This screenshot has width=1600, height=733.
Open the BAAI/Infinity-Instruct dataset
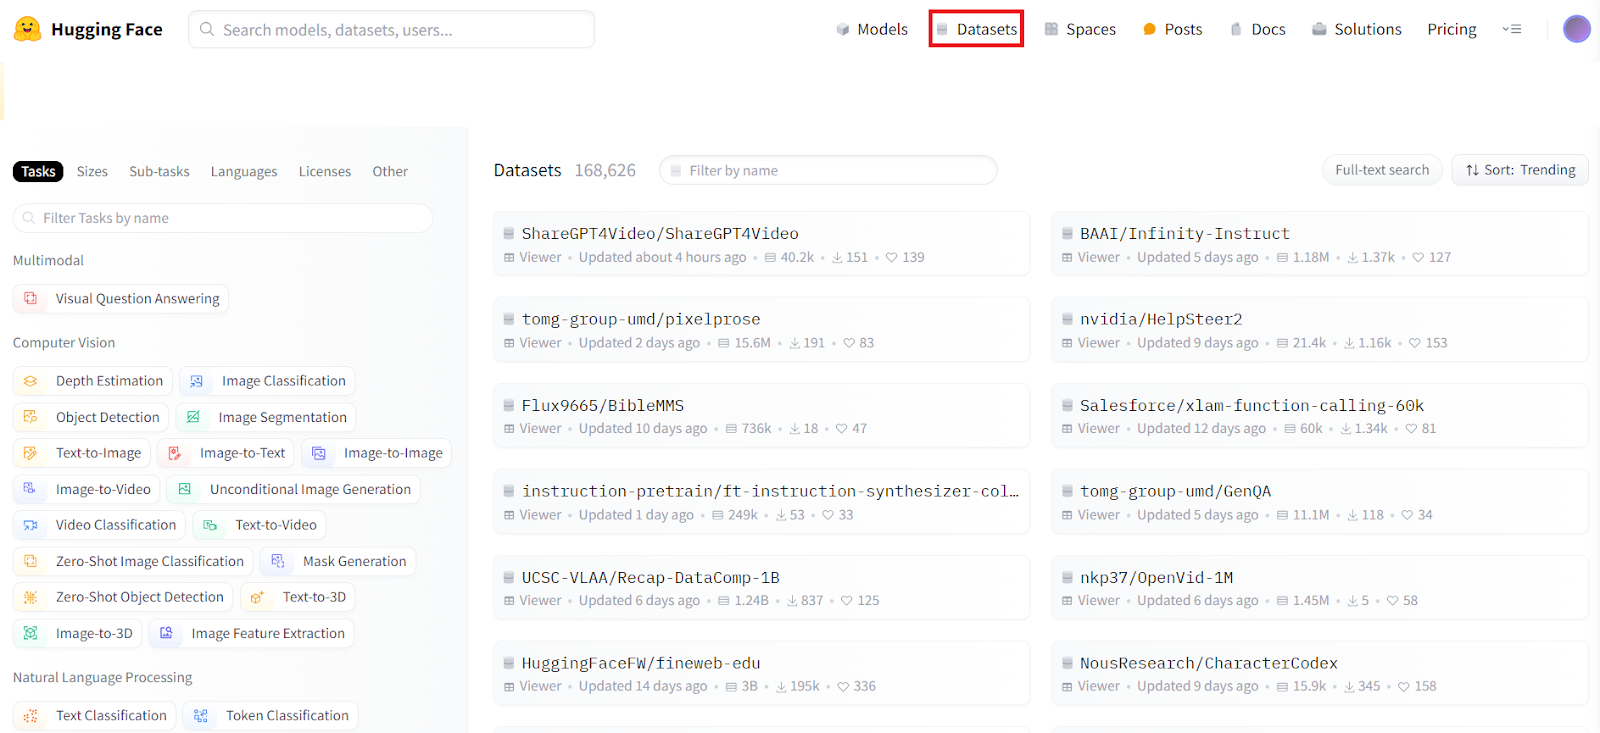[x=1319, y=243]
